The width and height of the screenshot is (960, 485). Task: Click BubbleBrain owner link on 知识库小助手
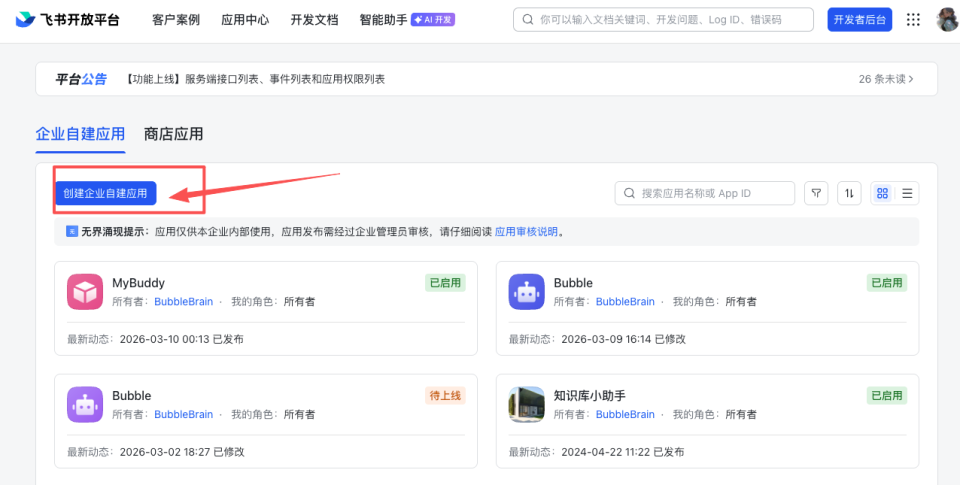click(x=625, y=414)
